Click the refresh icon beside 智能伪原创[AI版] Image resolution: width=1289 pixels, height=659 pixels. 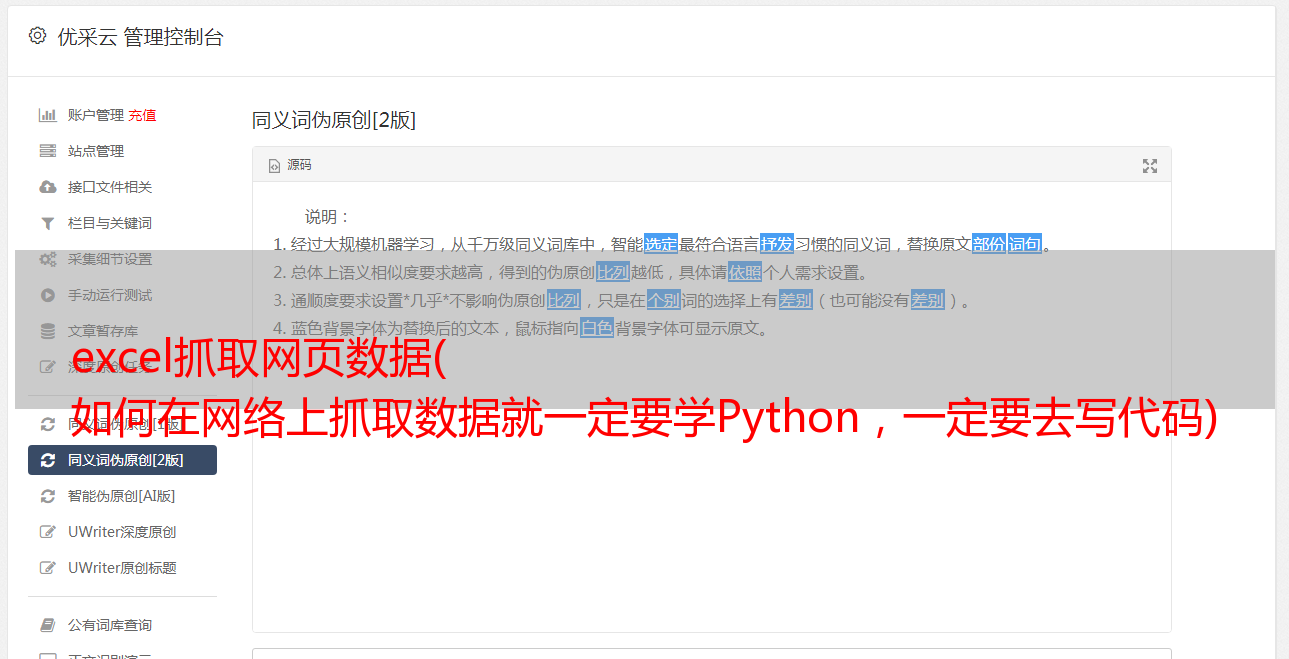47,496
